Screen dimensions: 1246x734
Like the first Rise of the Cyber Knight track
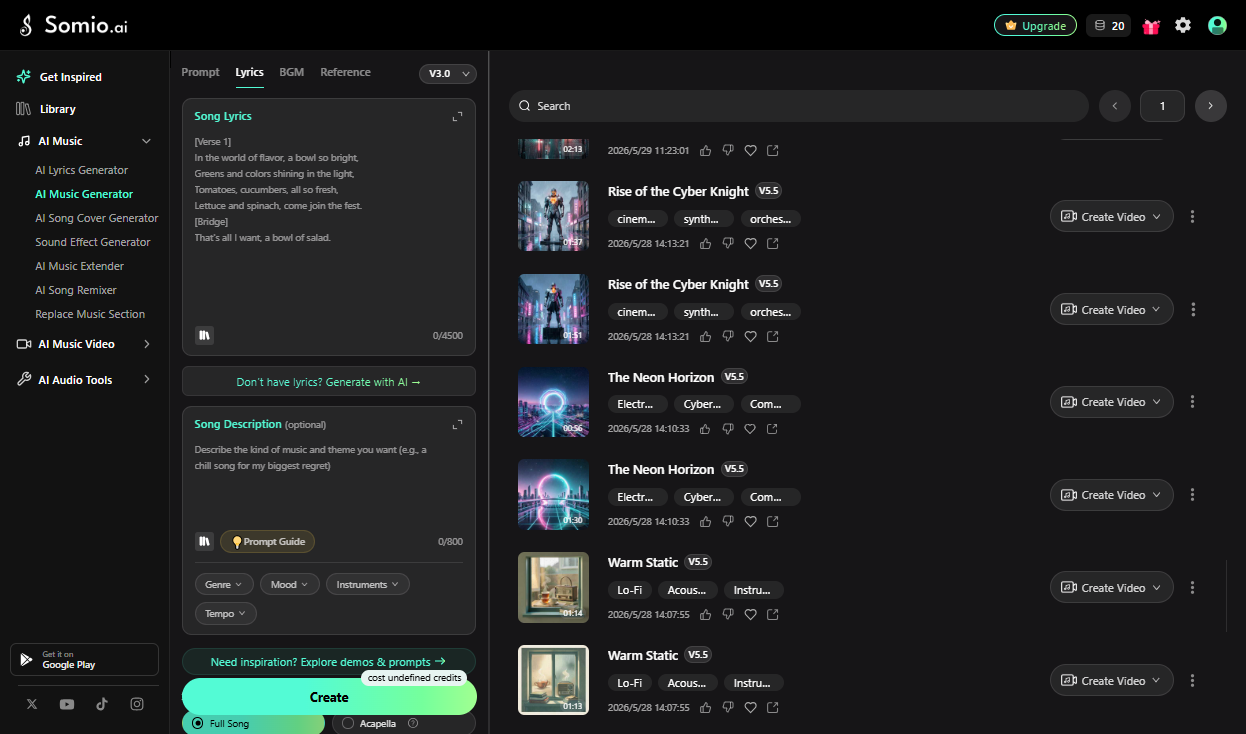(706, 243)
